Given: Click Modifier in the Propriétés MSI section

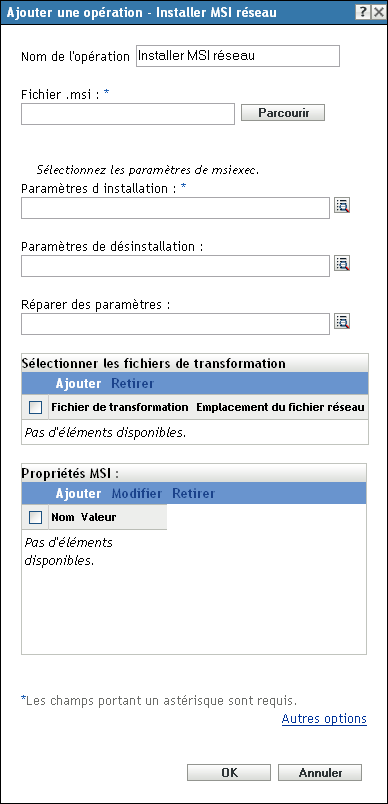Looking at the screenshot, I should [x=137, y=494].
